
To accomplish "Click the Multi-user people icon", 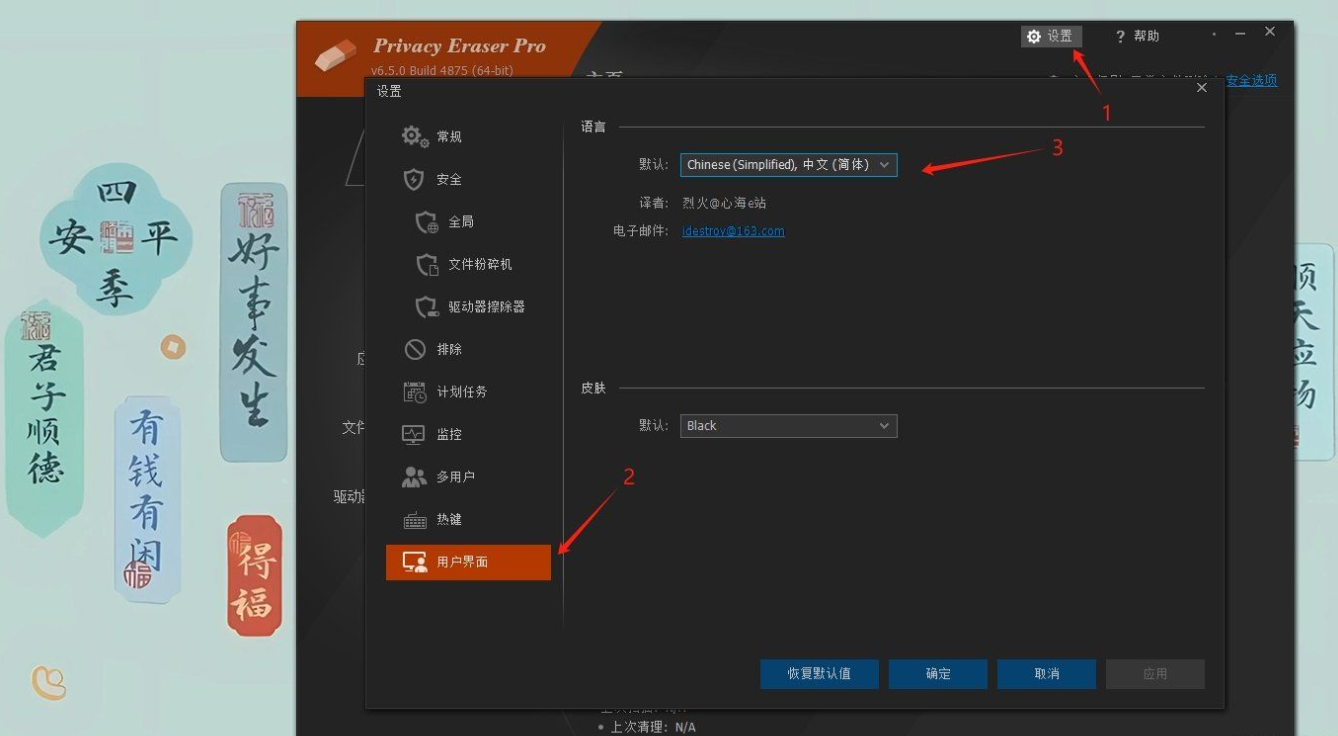I will coord(414,477).
